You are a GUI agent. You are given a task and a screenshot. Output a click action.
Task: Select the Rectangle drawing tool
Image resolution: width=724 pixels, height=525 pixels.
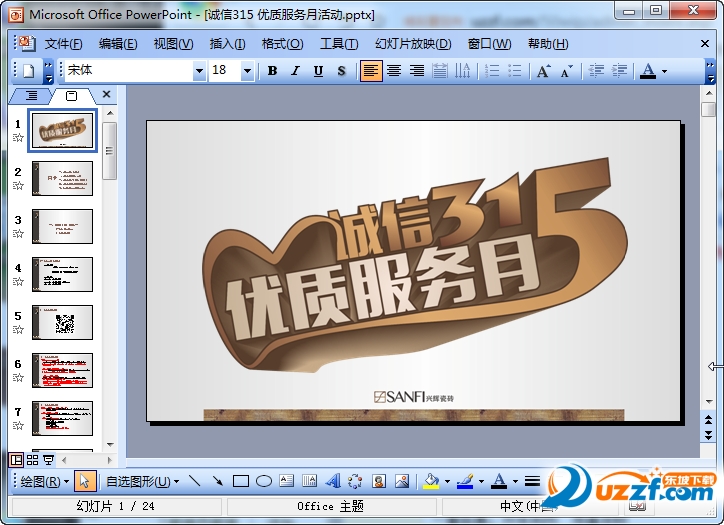click(240, 481)
